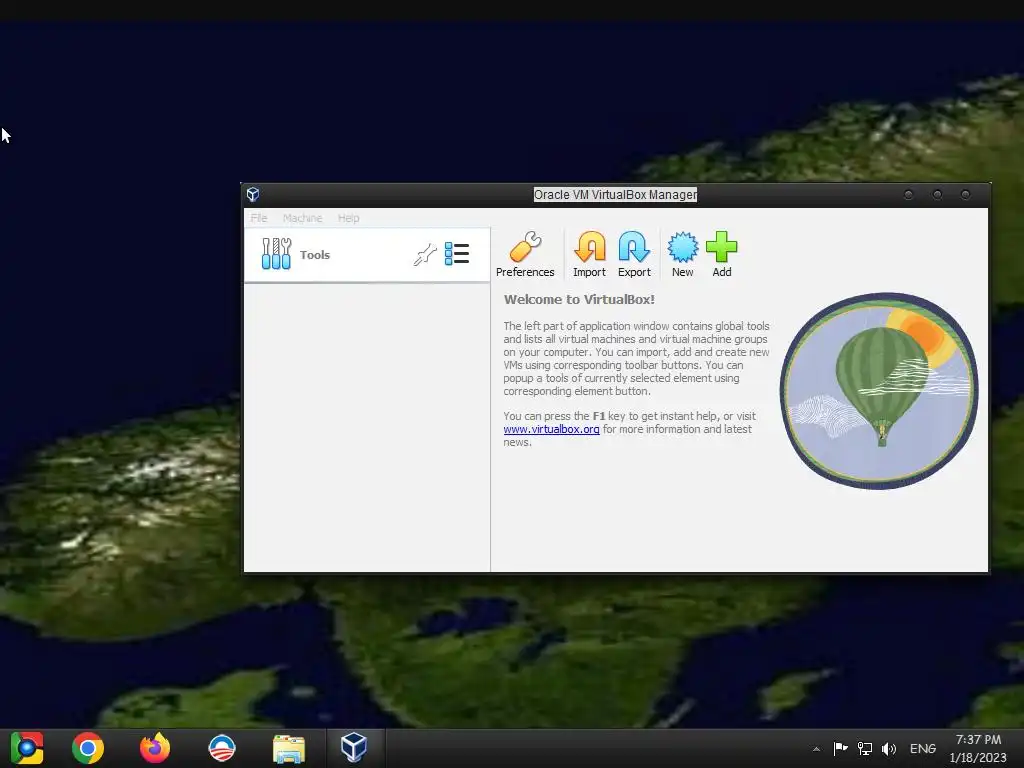
Task: Open Google Chrome from taskbar
Action: tap(88, 748)
